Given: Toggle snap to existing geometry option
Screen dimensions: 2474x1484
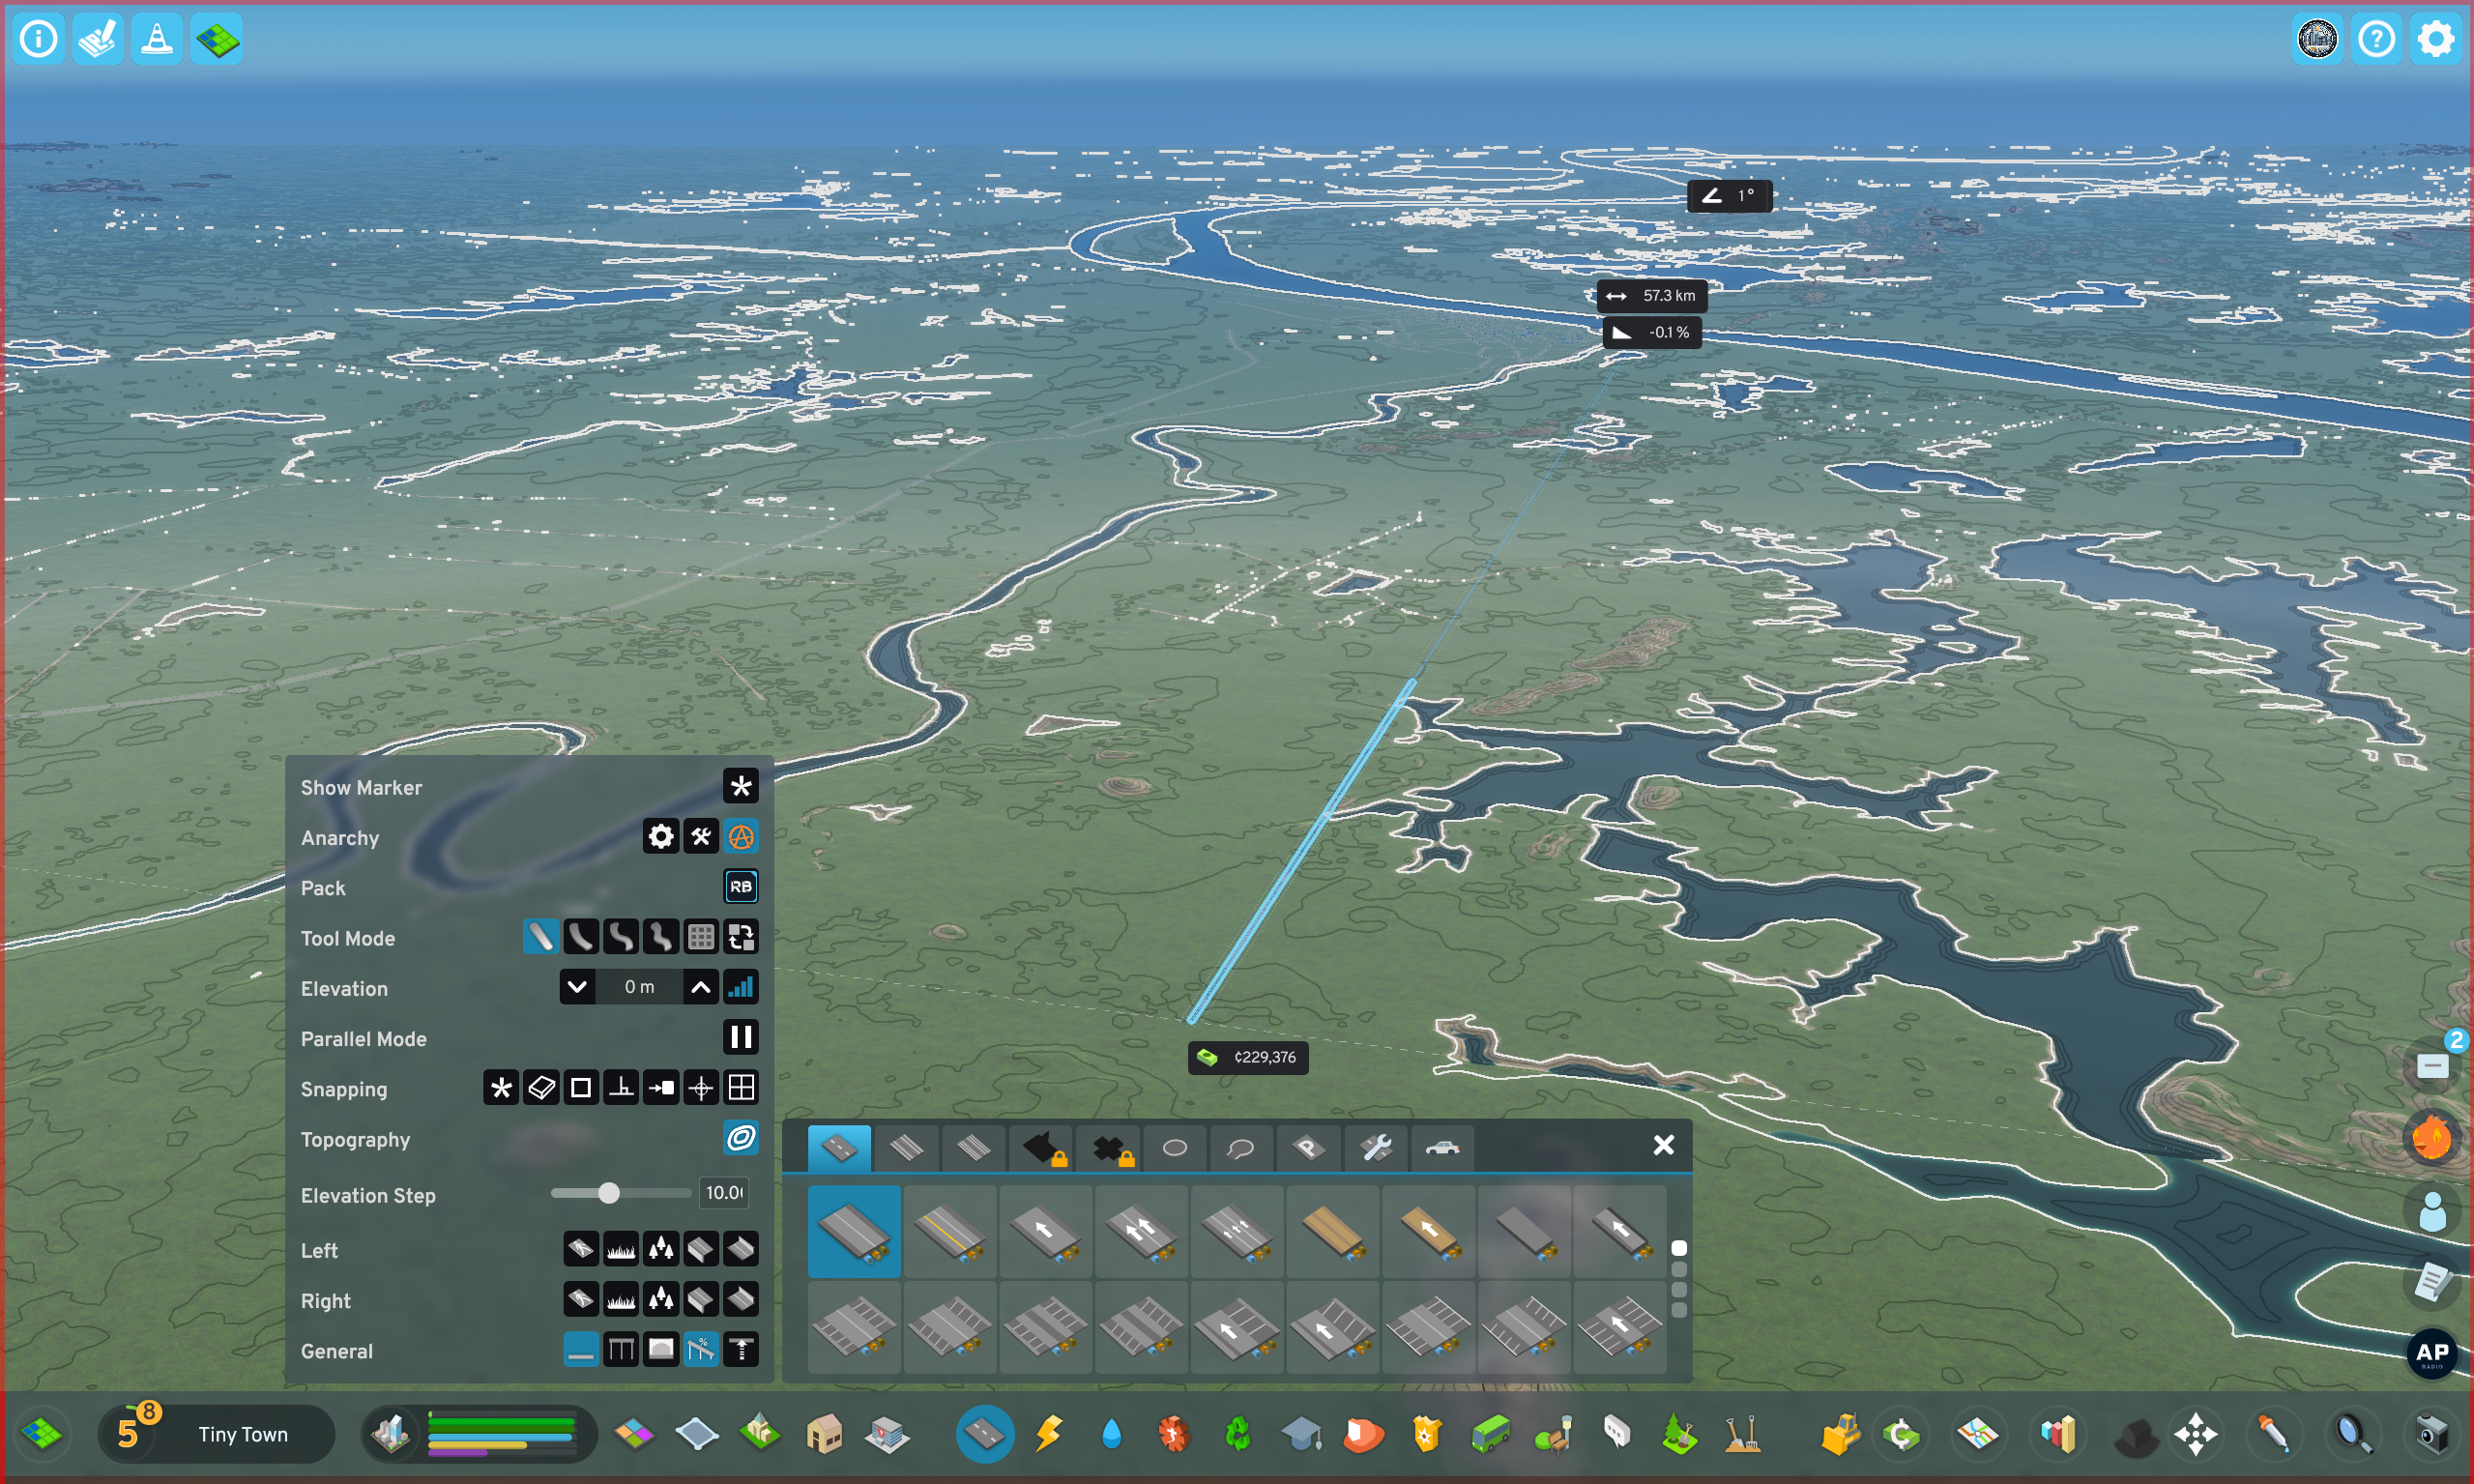Looking at the screenshot, I should 540,1087.
